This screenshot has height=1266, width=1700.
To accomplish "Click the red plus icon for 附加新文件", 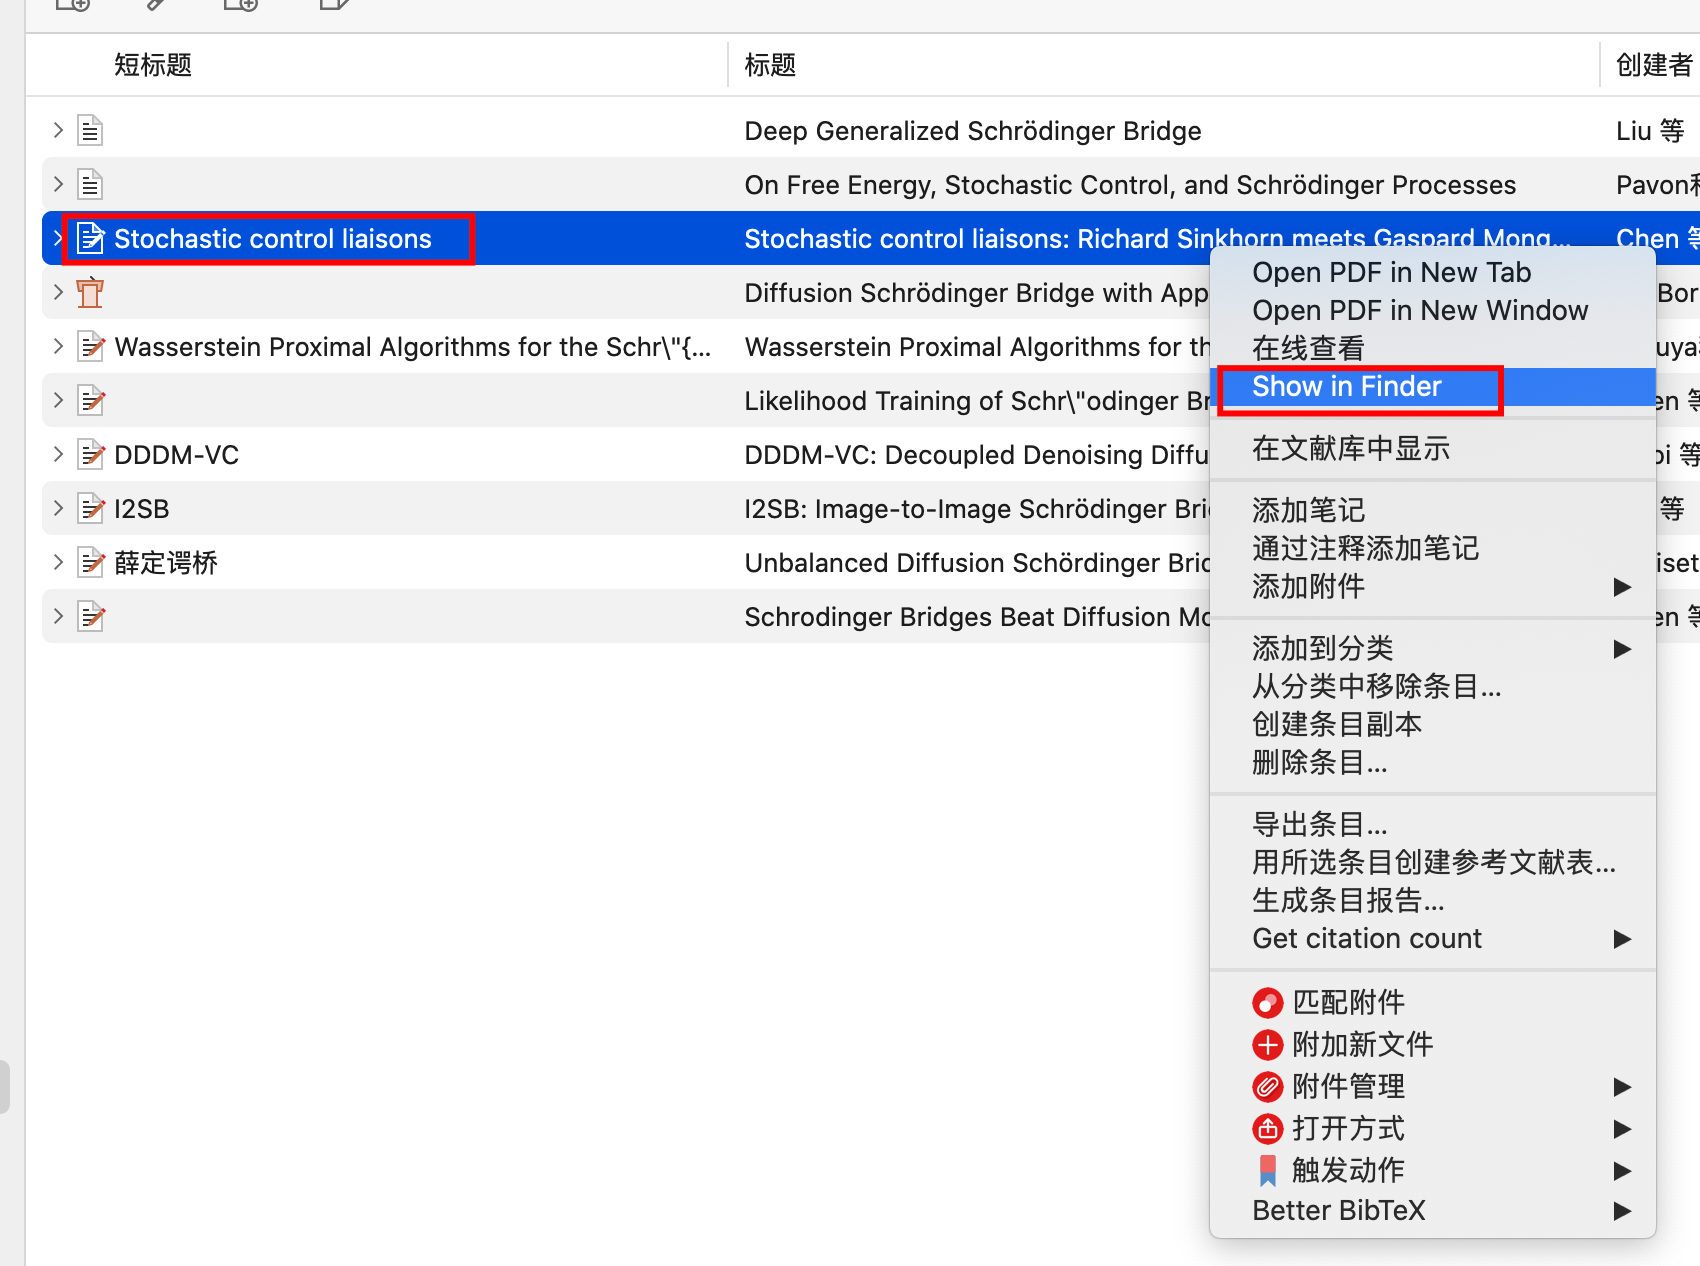I will [1267, 1045].
